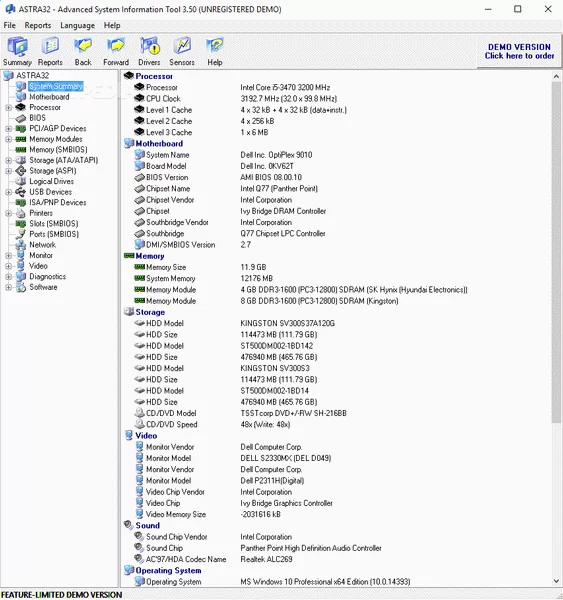The height and width of the screenshot is (600, 563).
Task: Select the CD/DVD Speed row
Action: 212,424
